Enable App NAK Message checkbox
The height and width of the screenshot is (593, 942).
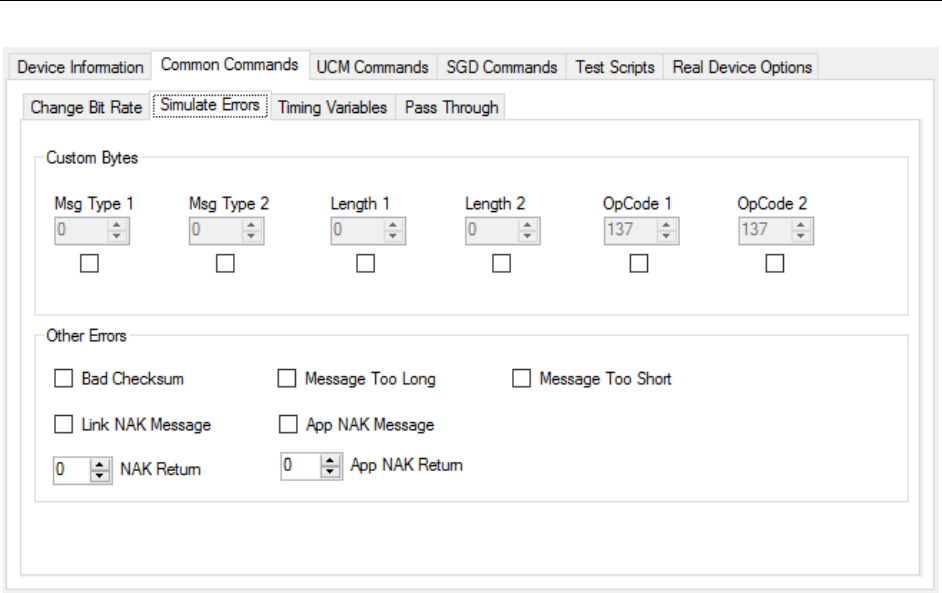pyautogui.click(x=288, y=424)
